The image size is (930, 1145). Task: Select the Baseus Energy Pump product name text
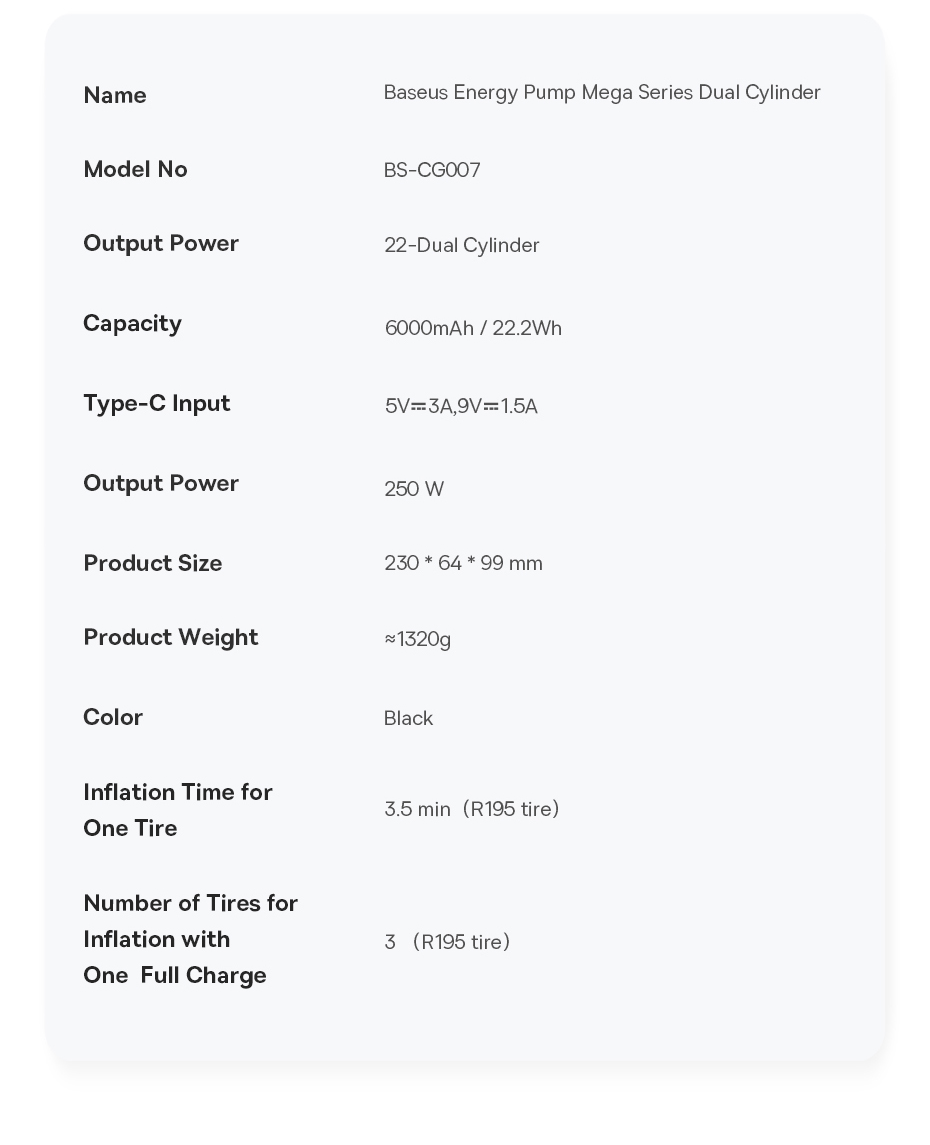[602, 93]
